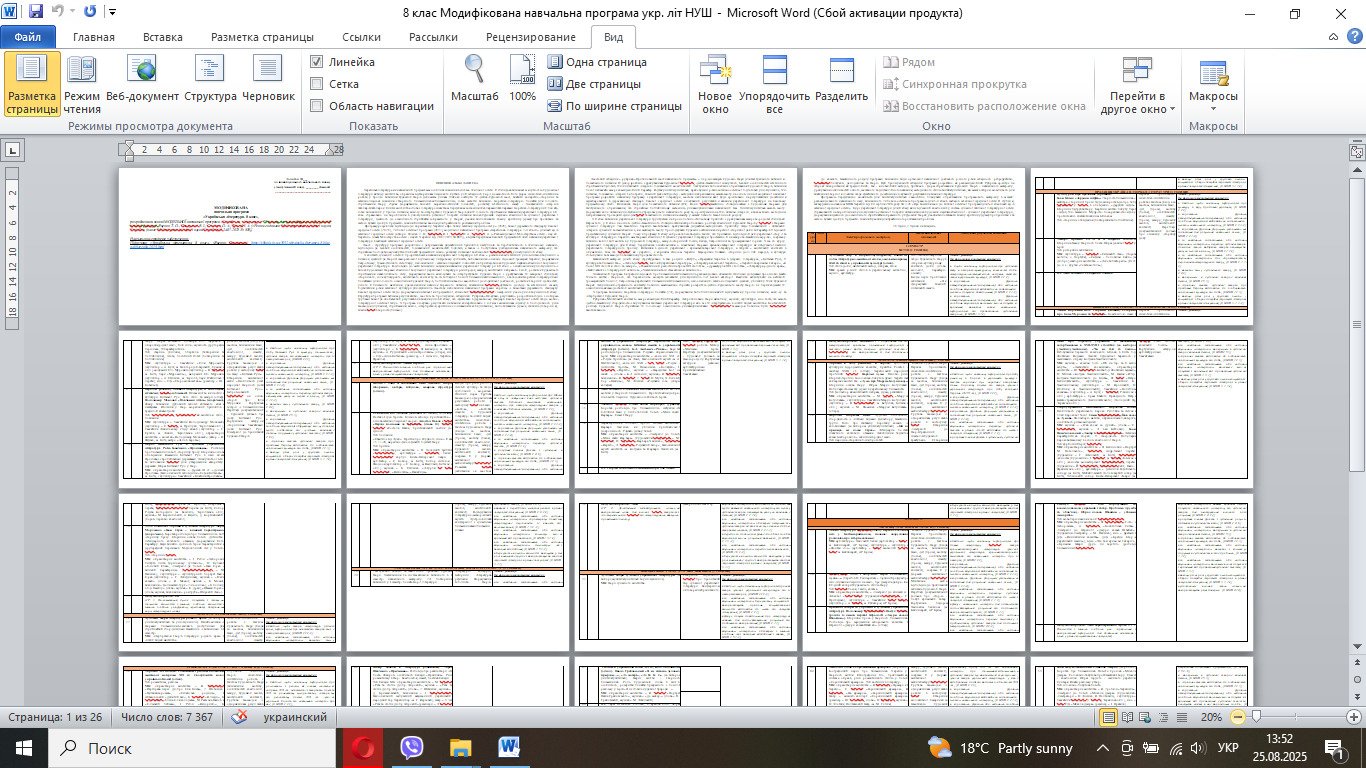Uncheck the Линейка ruler checkbox
The width and height of the screenshot is (1366, 768).
point(317,62)
